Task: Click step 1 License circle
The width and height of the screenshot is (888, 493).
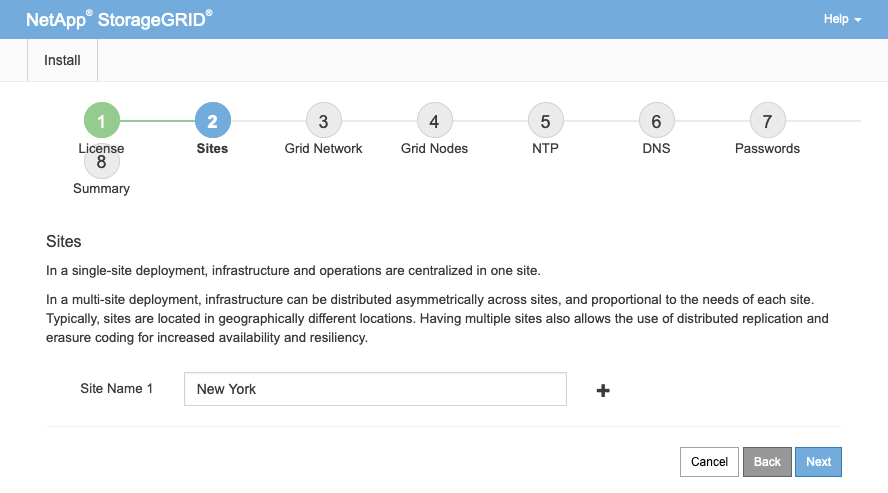Action: [x=101, y=120]
